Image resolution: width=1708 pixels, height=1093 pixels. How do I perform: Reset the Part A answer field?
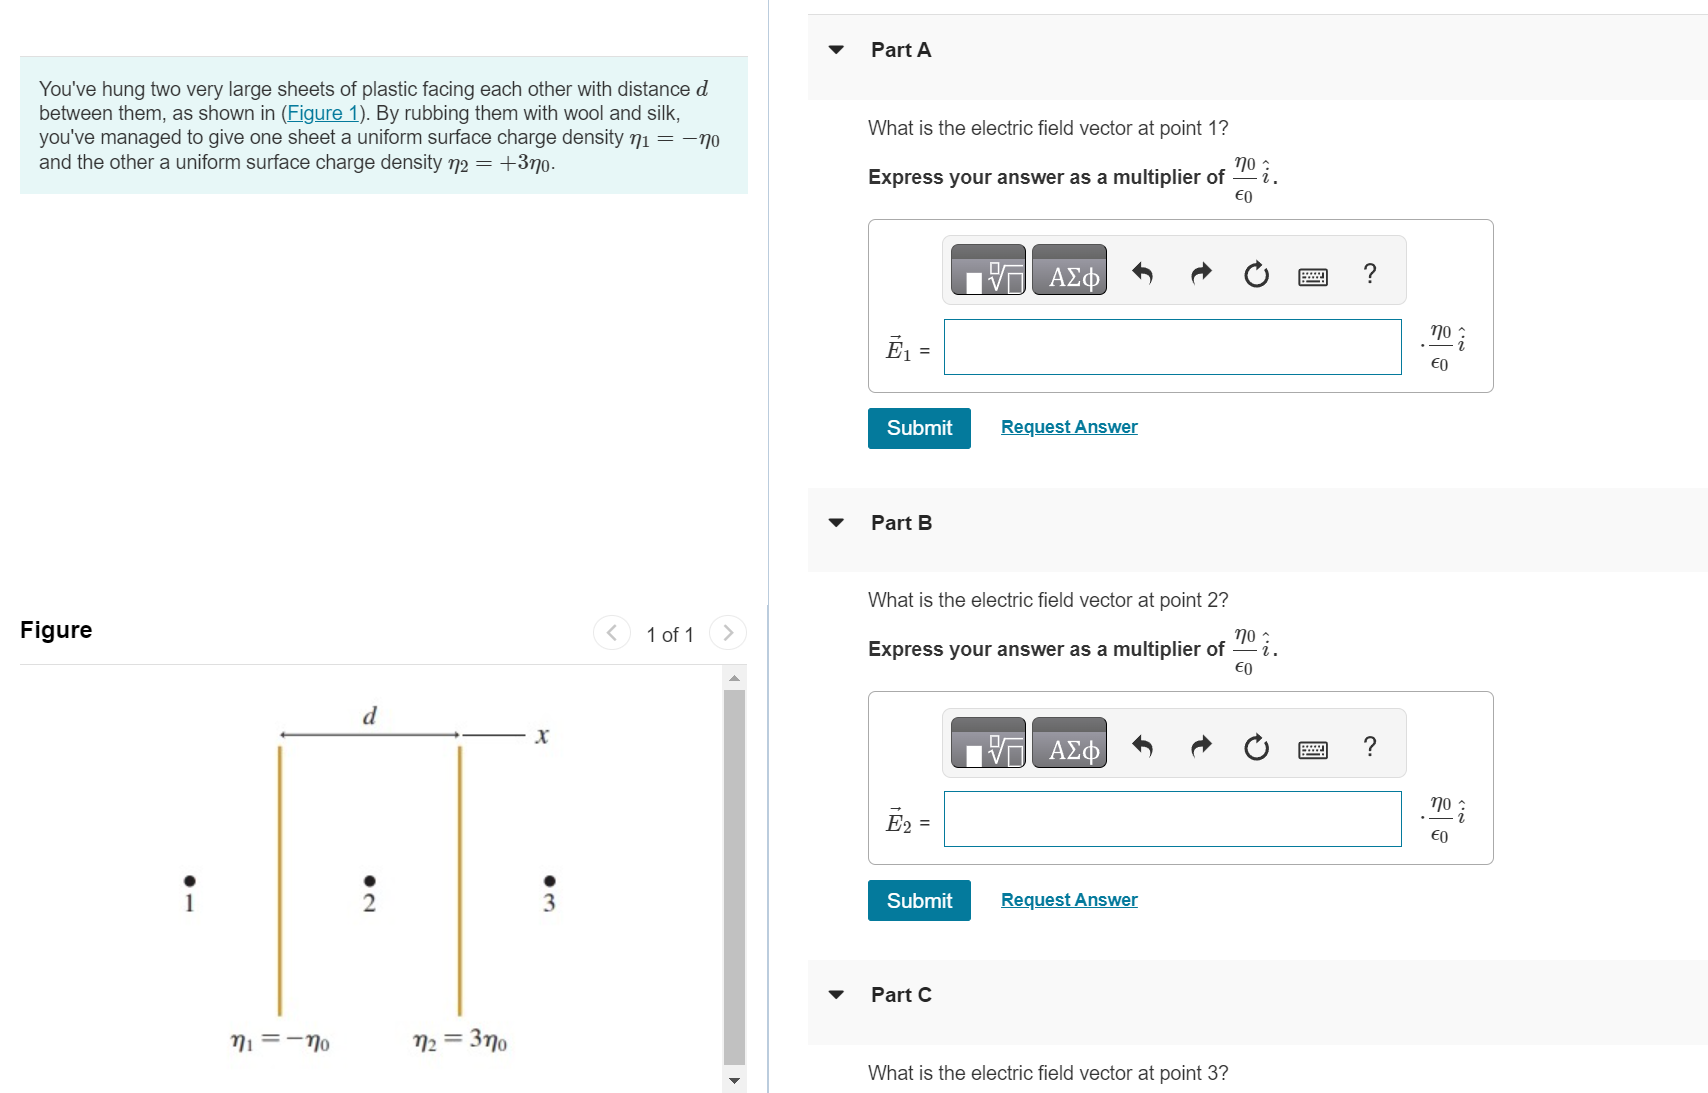tap(1256, 273)
